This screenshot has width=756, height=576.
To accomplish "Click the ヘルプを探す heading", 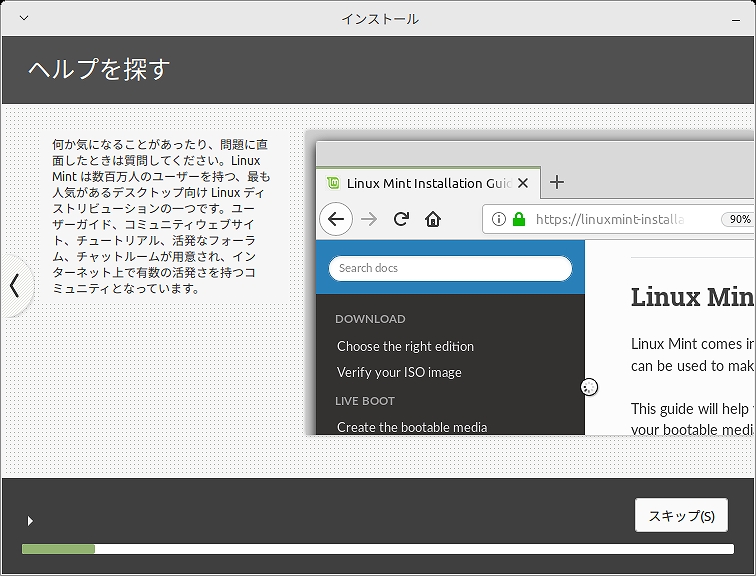I will [x=99, y=69].
